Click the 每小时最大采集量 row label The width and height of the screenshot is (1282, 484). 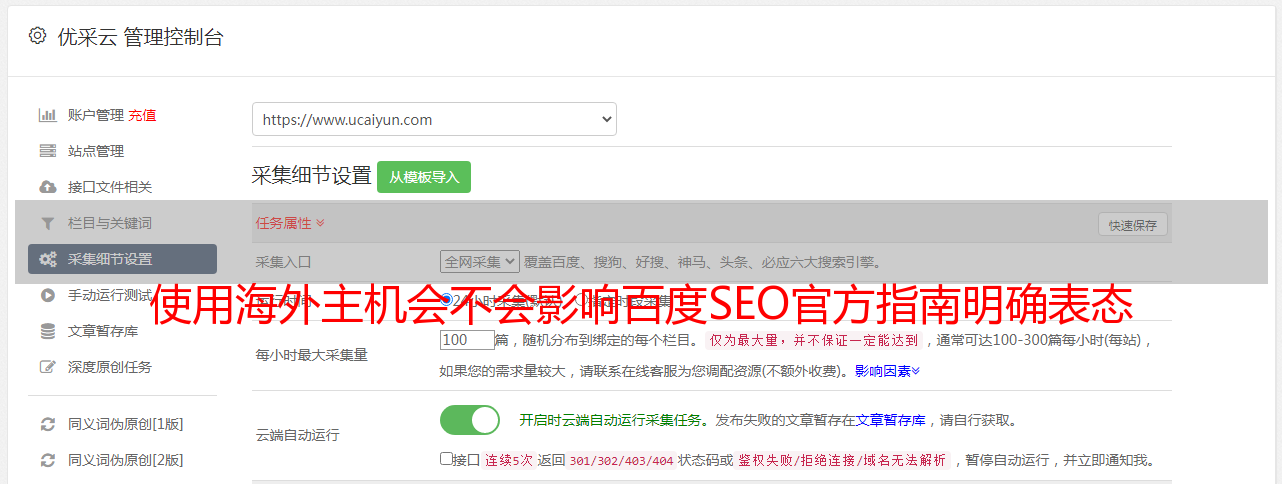pyautogui.click(x=312, y=354)
